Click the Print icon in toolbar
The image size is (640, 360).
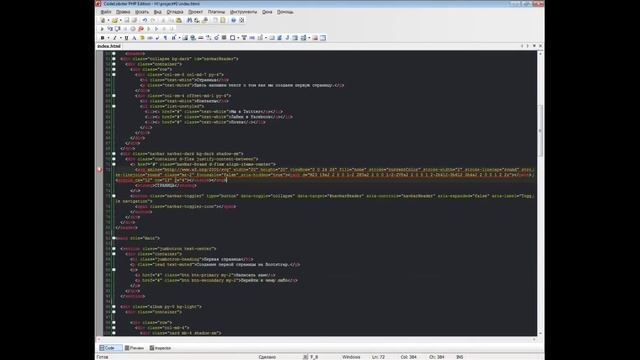[x=205, y=20]
